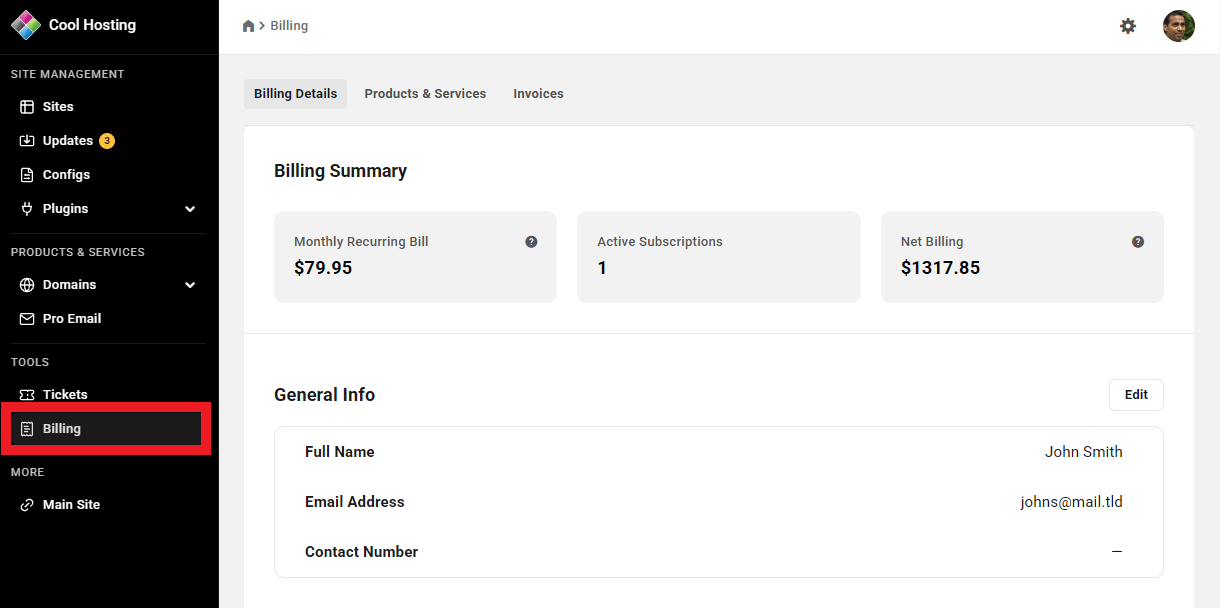The image size is (1220, 608).
Task: Click the $1317.85 net billing amount
Action: click(940, 268)
